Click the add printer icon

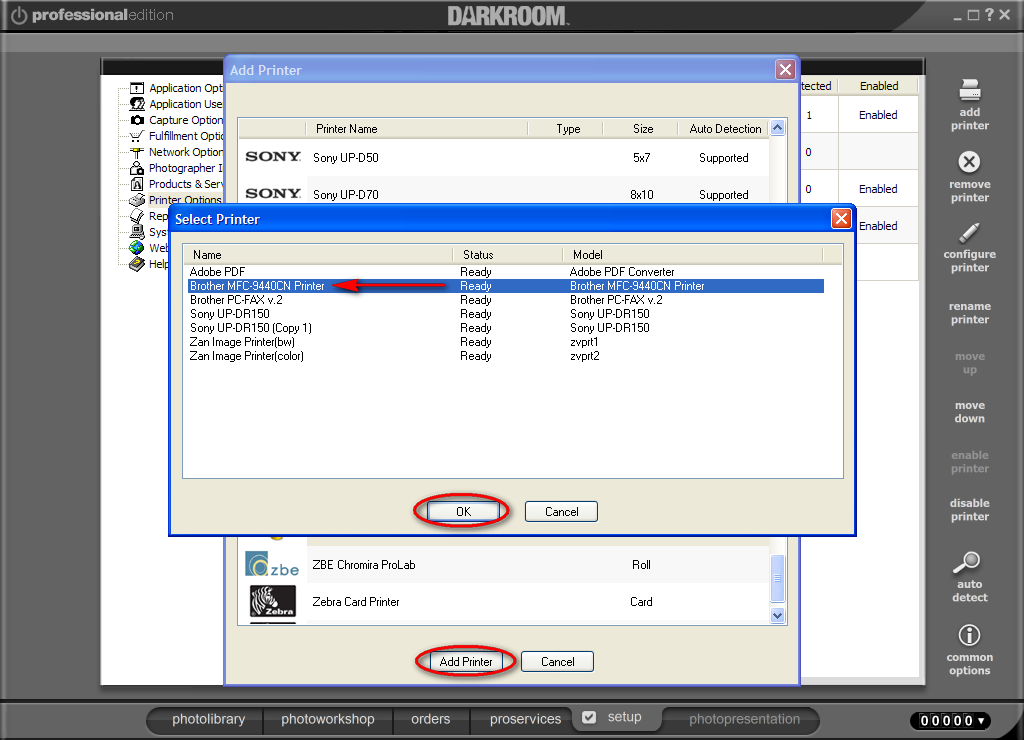pos(970,90)
